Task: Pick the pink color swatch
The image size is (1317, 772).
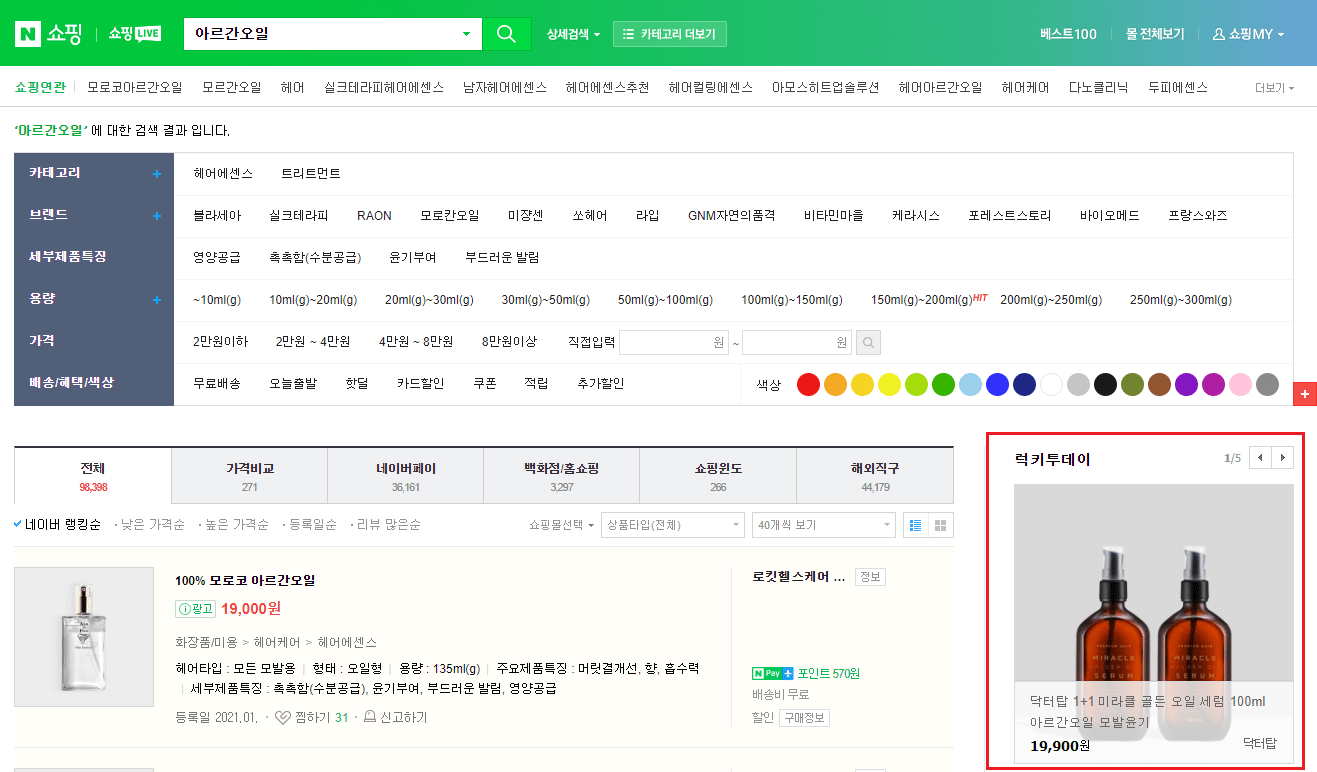Action: pos(1240,384)
